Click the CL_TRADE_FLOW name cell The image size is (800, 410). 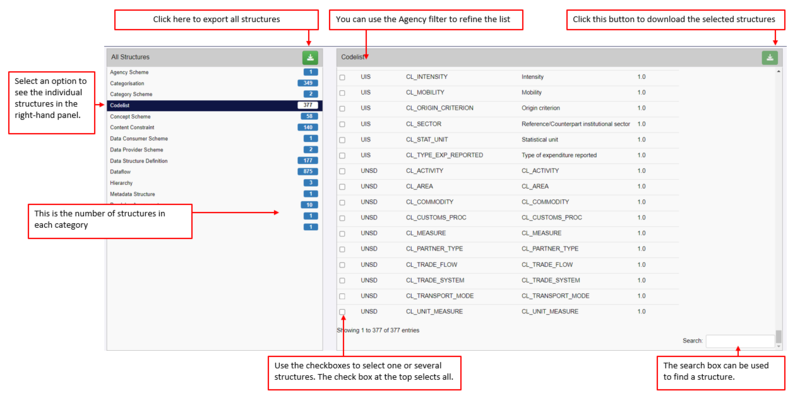click(547, 265)
